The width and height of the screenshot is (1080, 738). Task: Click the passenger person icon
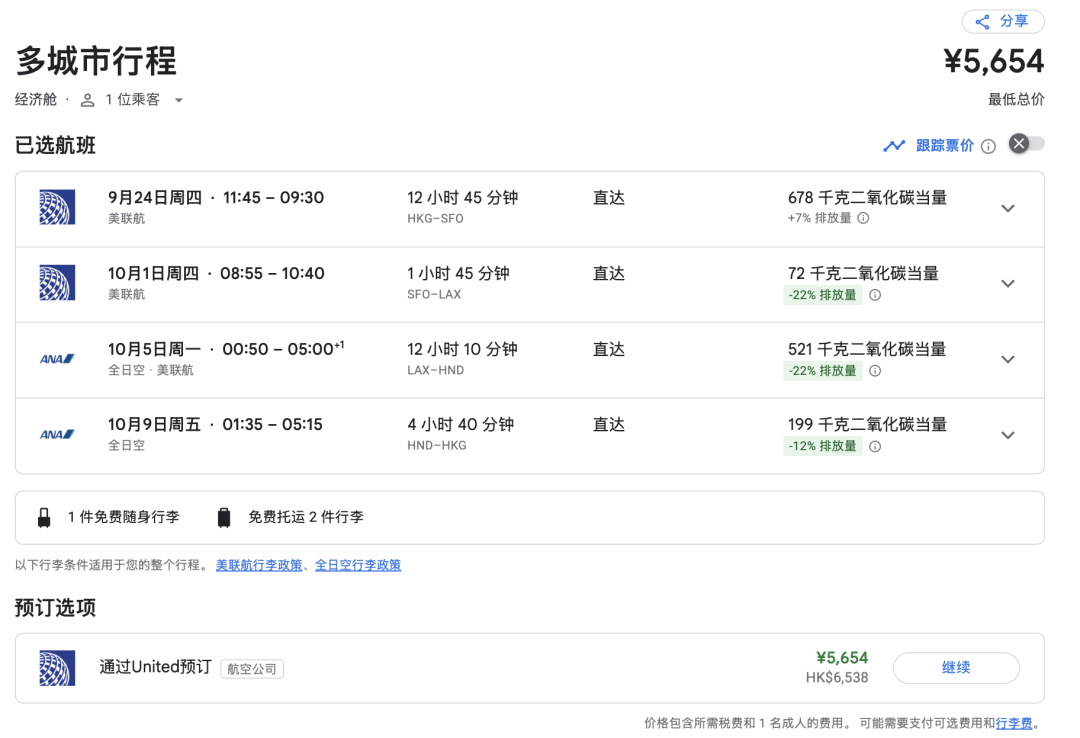pyautogui.click(x=87, y=101)
